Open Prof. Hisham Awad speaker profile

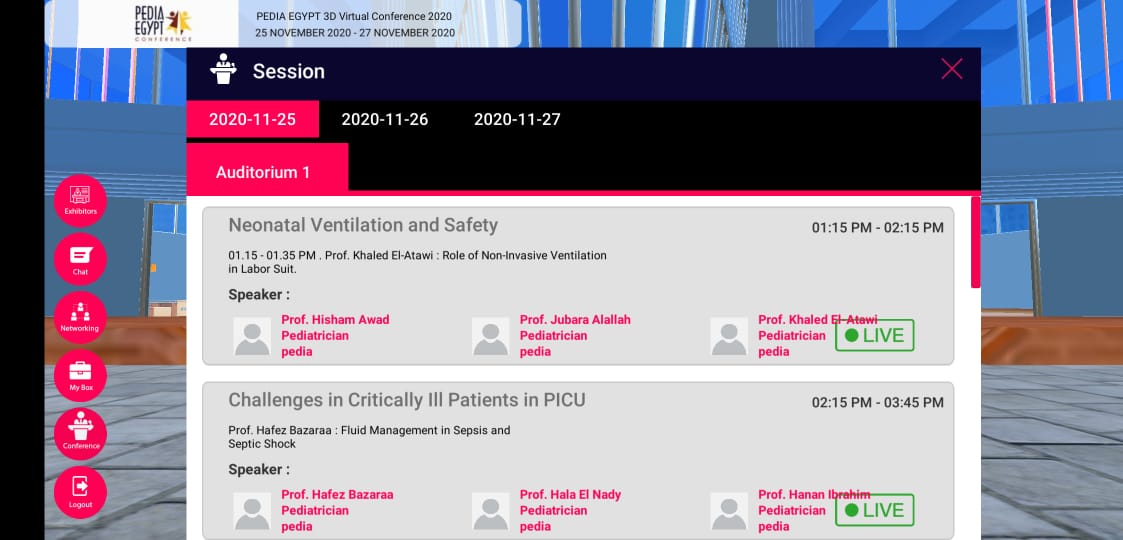click(x=335, y=320)
